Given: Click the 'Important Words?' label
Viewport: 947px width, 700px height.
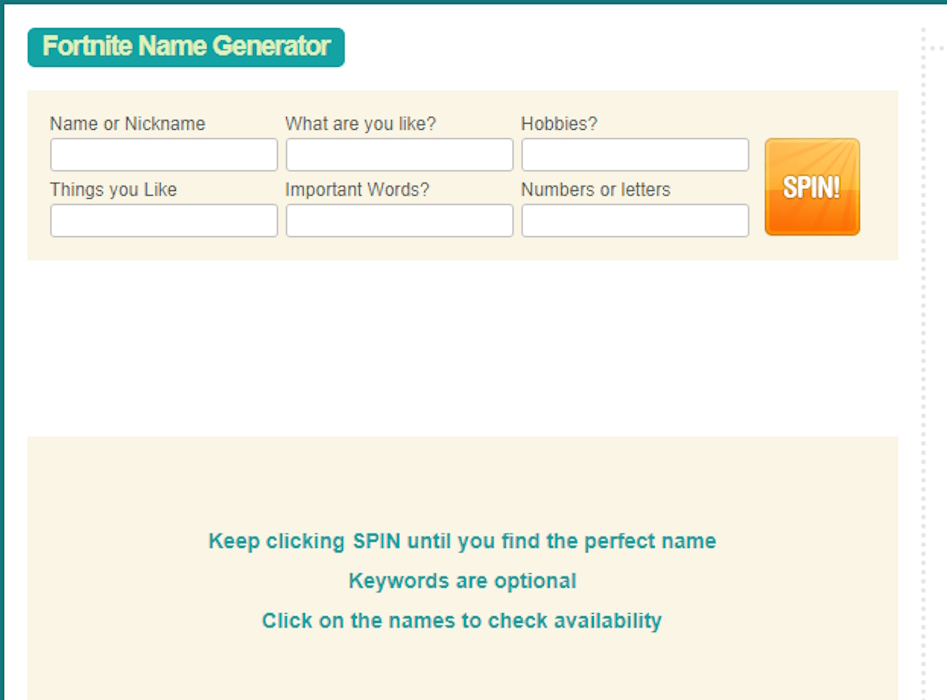Looking at the screenshot, I should pos(357,190).
